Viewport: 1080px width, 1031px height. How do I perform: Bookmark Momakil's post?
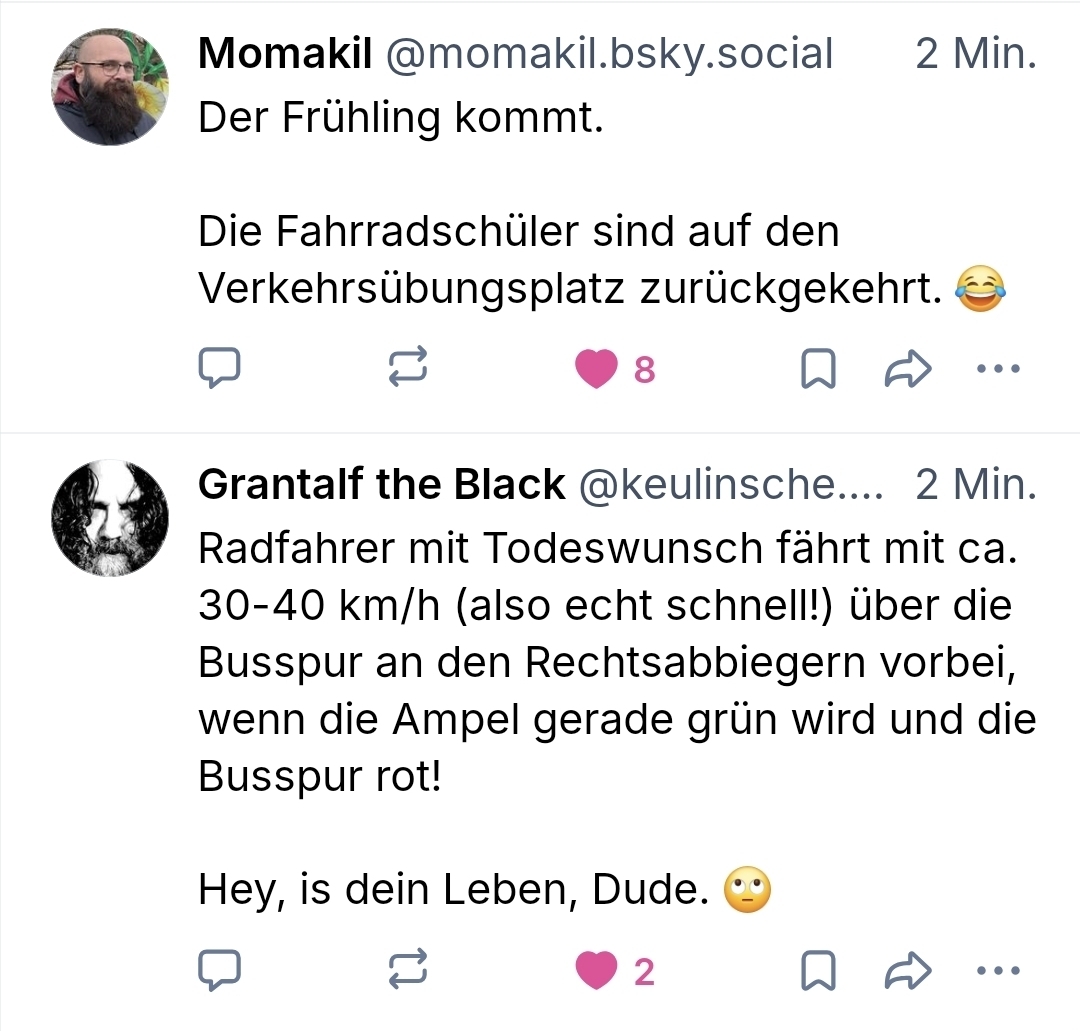tap(819, 370)
